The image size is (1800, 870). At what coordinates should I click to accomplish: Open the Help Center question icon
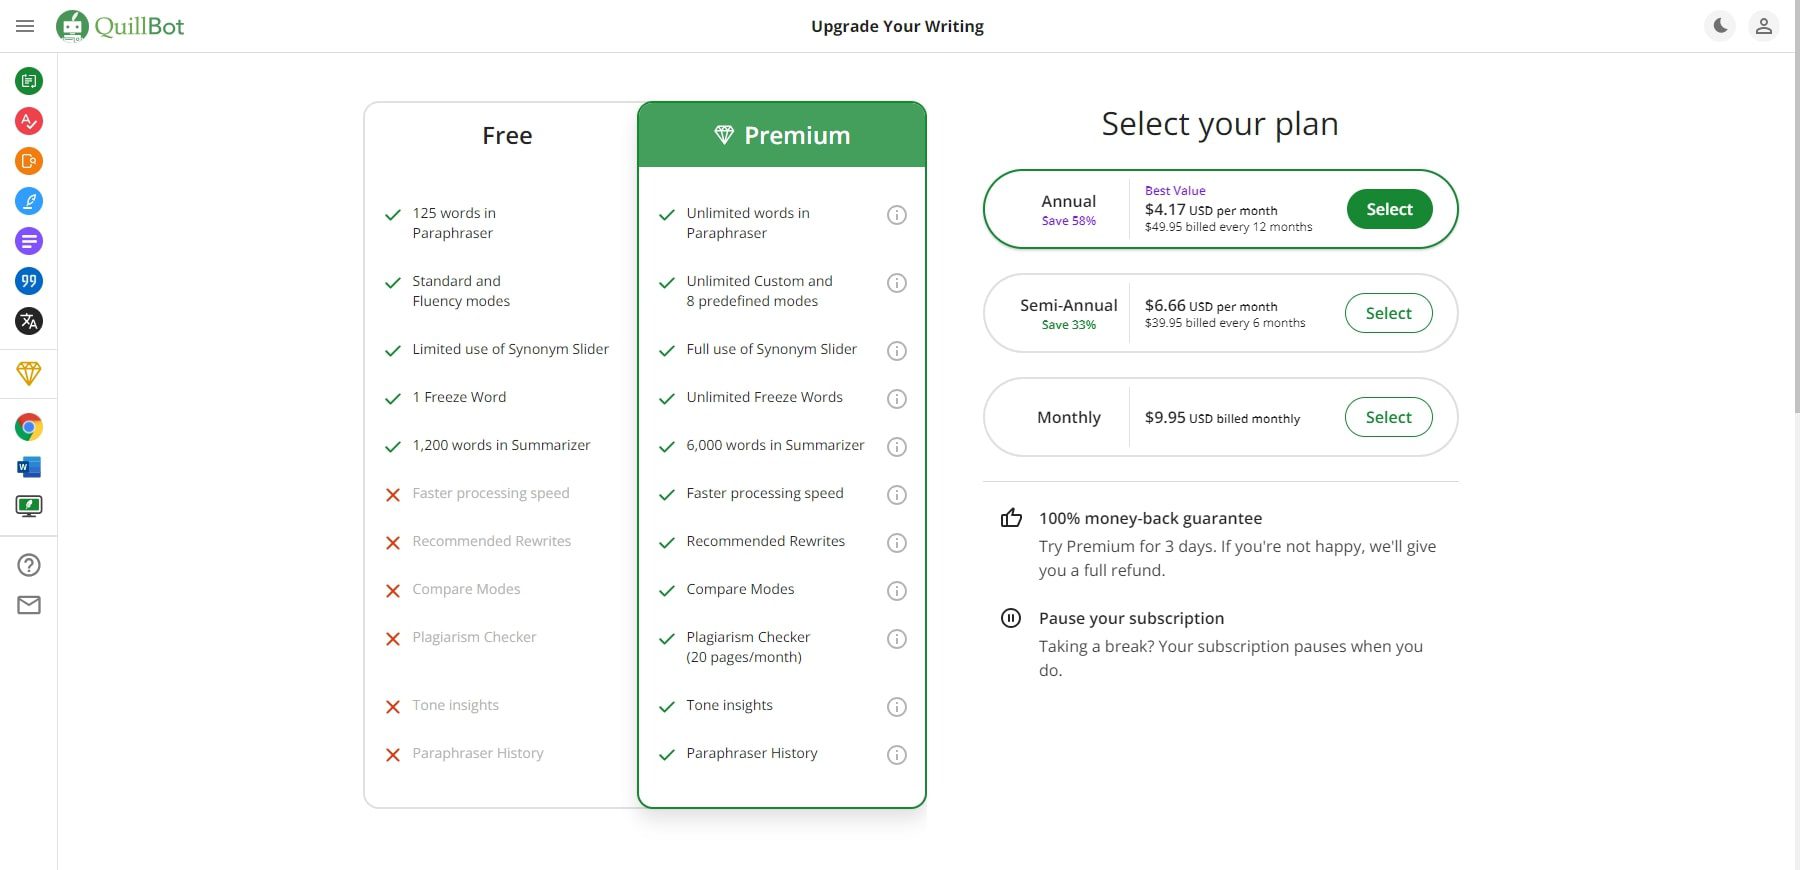[29, 565]
